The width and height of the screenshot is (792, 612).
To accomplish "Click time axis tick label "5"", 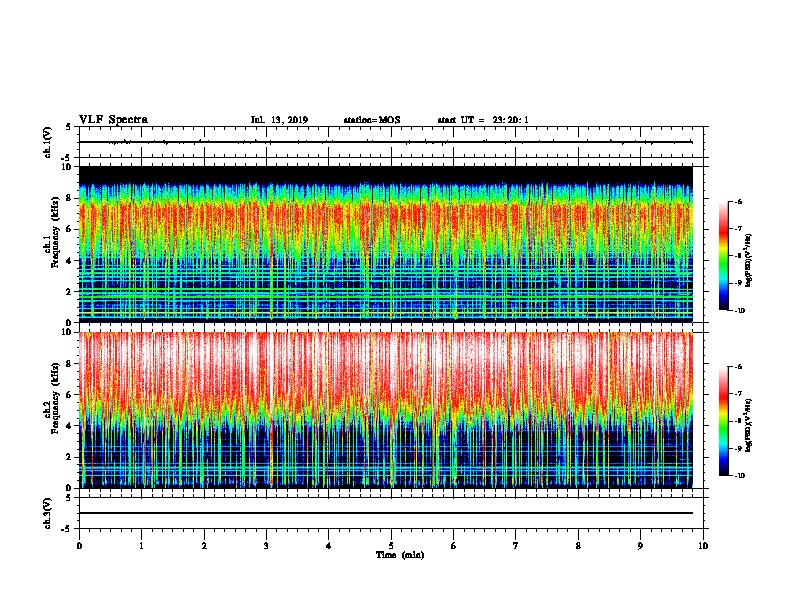I will [391, 546].
